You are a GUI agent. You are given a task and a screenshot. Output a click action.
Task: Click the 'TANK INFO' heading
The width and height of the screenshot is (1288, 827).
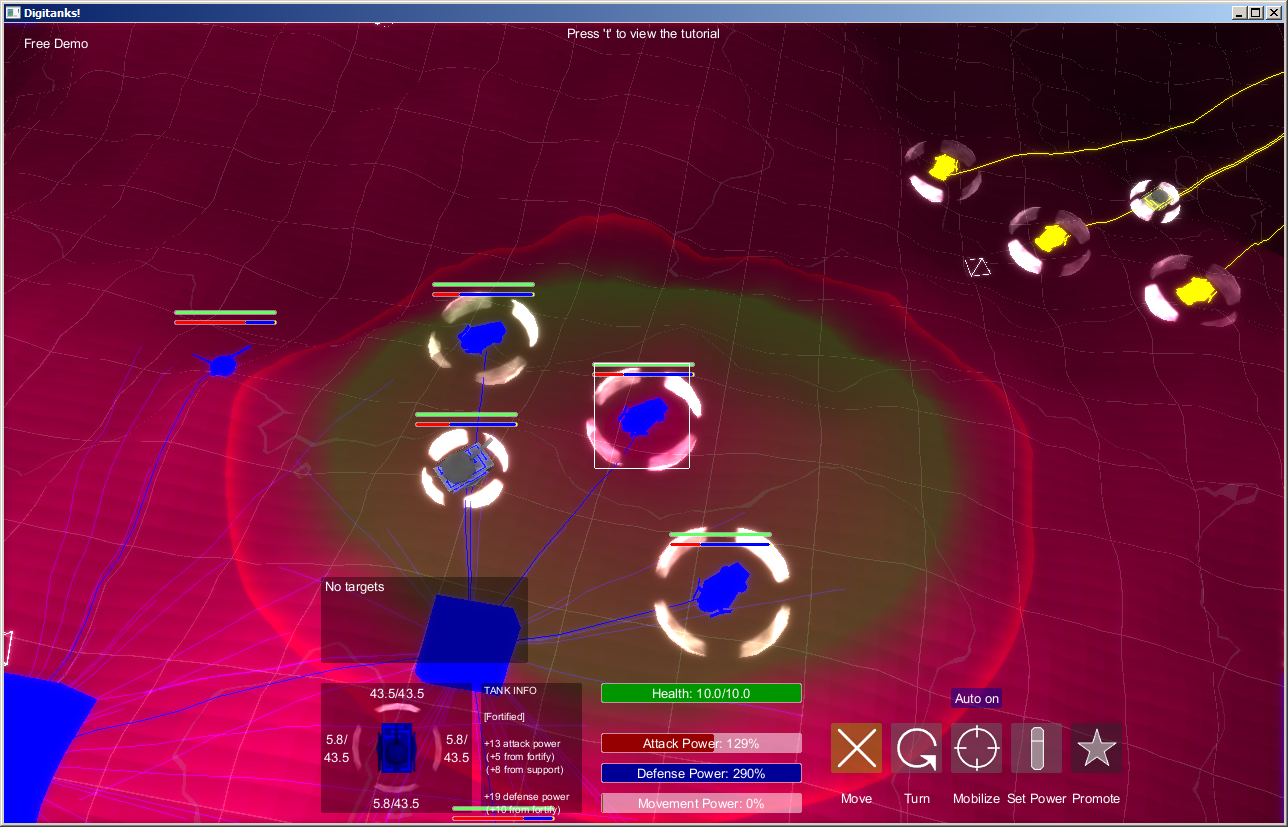click(x=510, y=690)
